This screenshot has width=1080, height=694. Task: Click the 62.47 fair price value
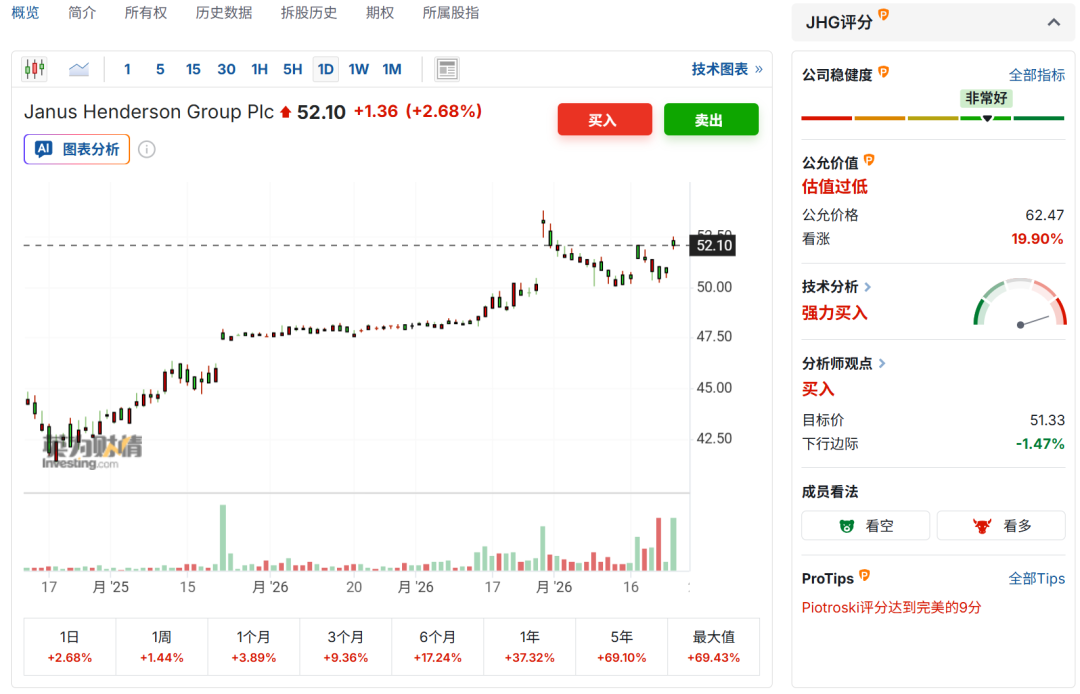click(1044, 215)
